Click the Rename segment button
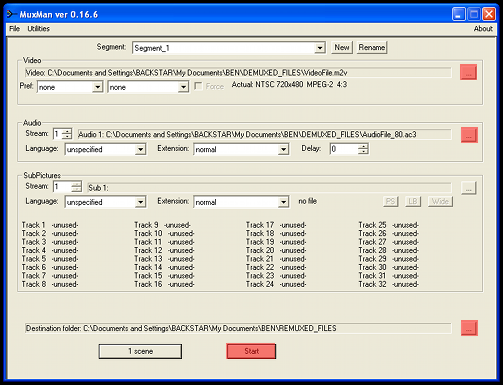 (x=372, y=47)
